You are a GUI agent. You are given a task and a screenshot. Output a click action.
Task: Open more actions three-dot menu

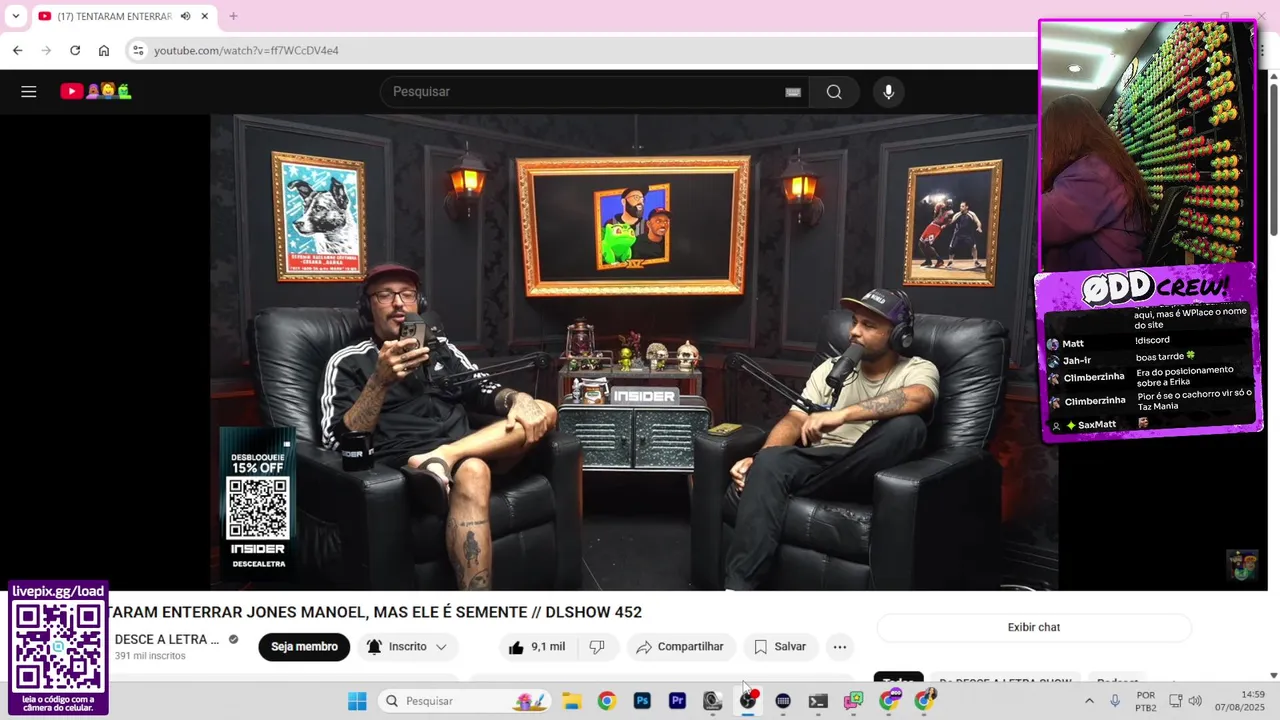point(840,647)
